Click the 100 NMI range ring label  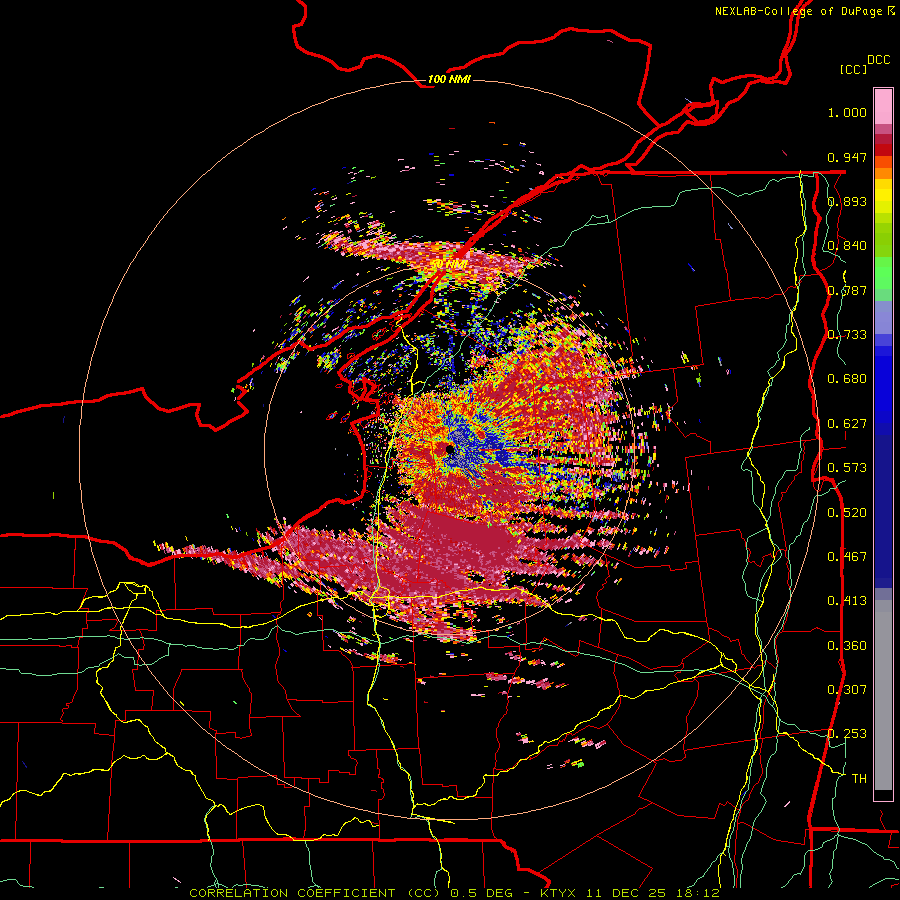coord(449,79)
